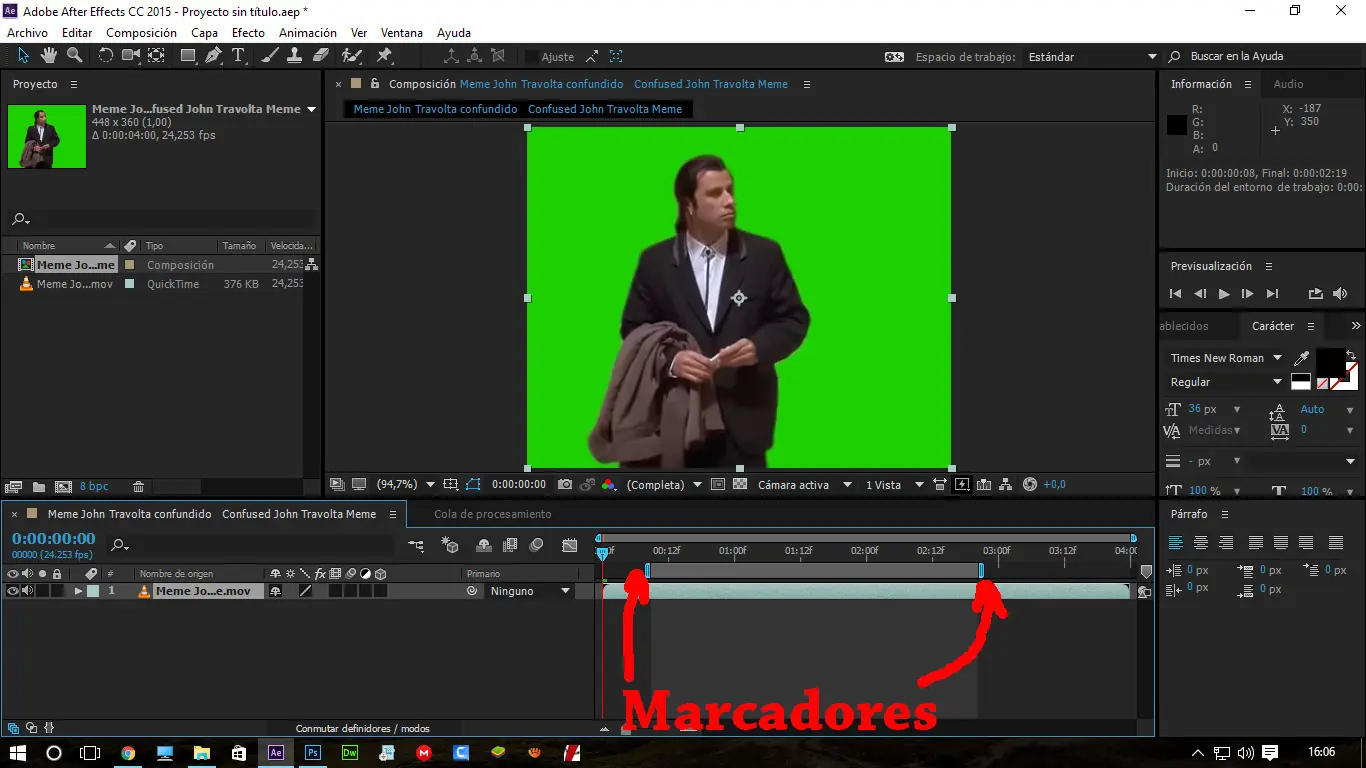Image resolution: width=1366 pixels, height=768 pixels.
Task: Click Conmutar definidores / modos button
Action: coord(363,728)
